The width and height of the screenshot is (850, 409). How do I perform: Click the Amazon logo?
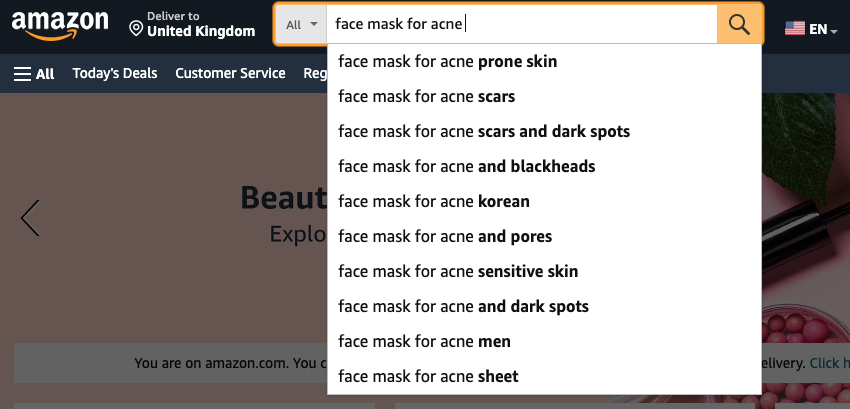(x=60, y=25)
